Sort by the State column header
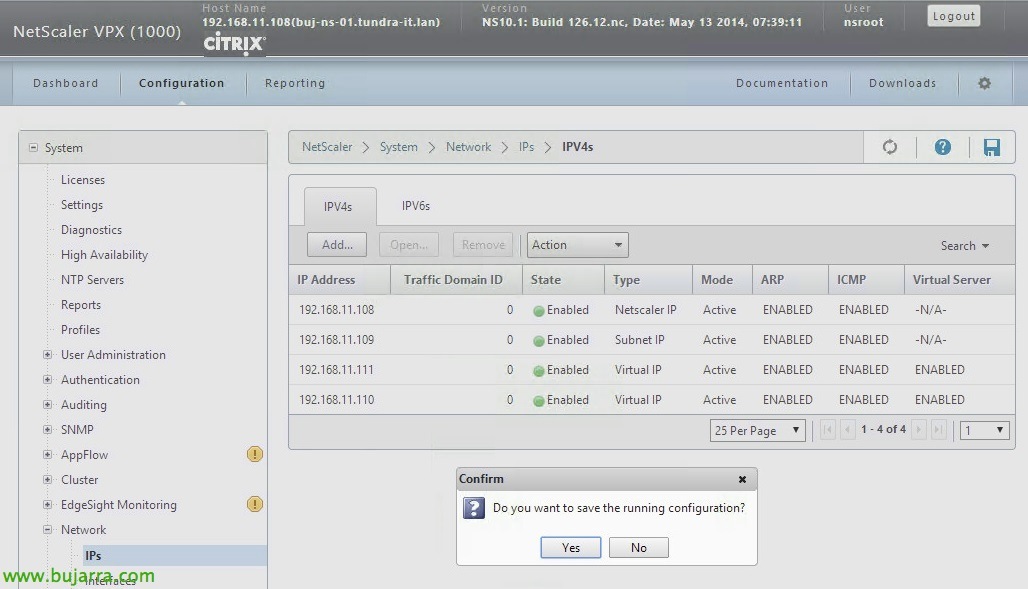This screenshot has height=589, width=1028. (x=563, y=279)
